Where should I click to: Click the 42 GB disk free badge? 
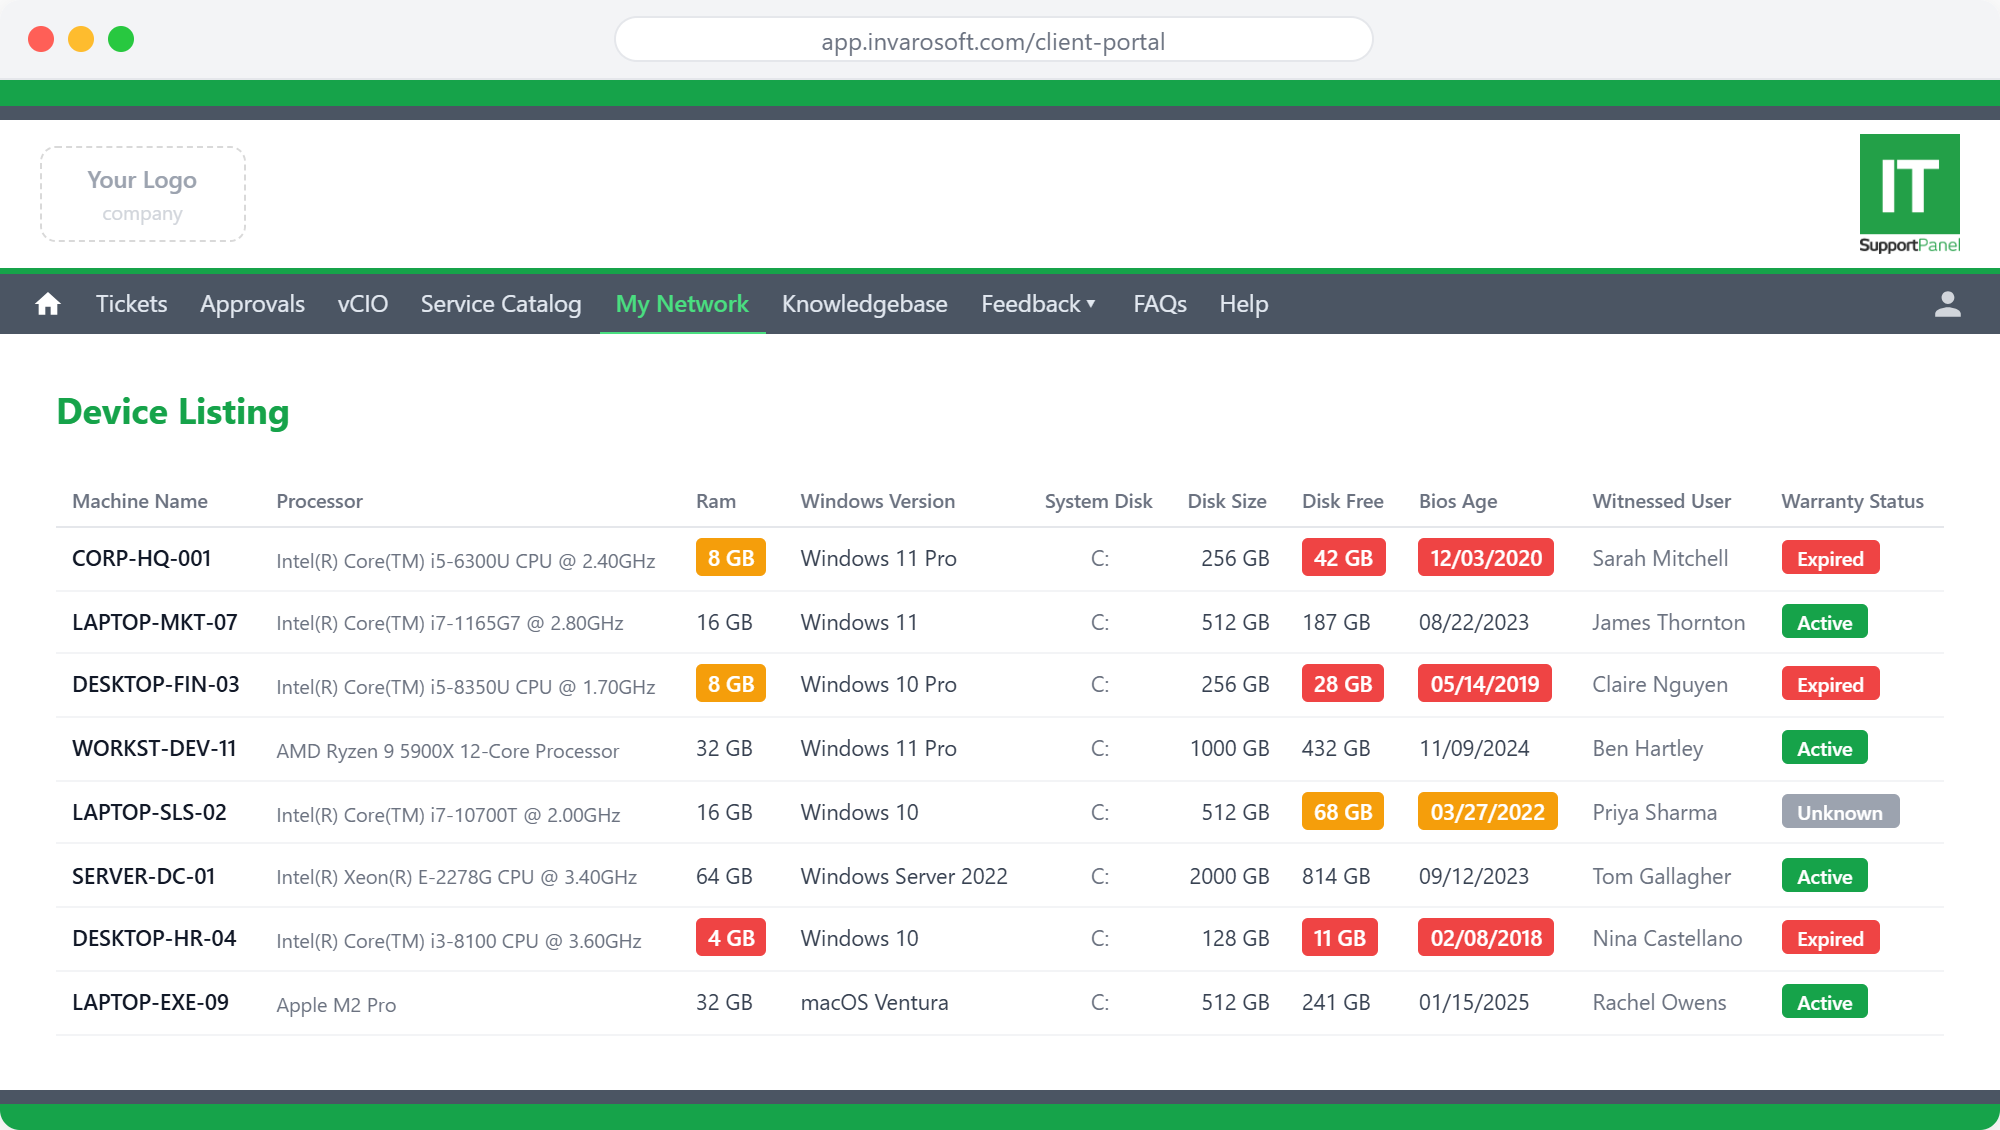[1343, 558]
